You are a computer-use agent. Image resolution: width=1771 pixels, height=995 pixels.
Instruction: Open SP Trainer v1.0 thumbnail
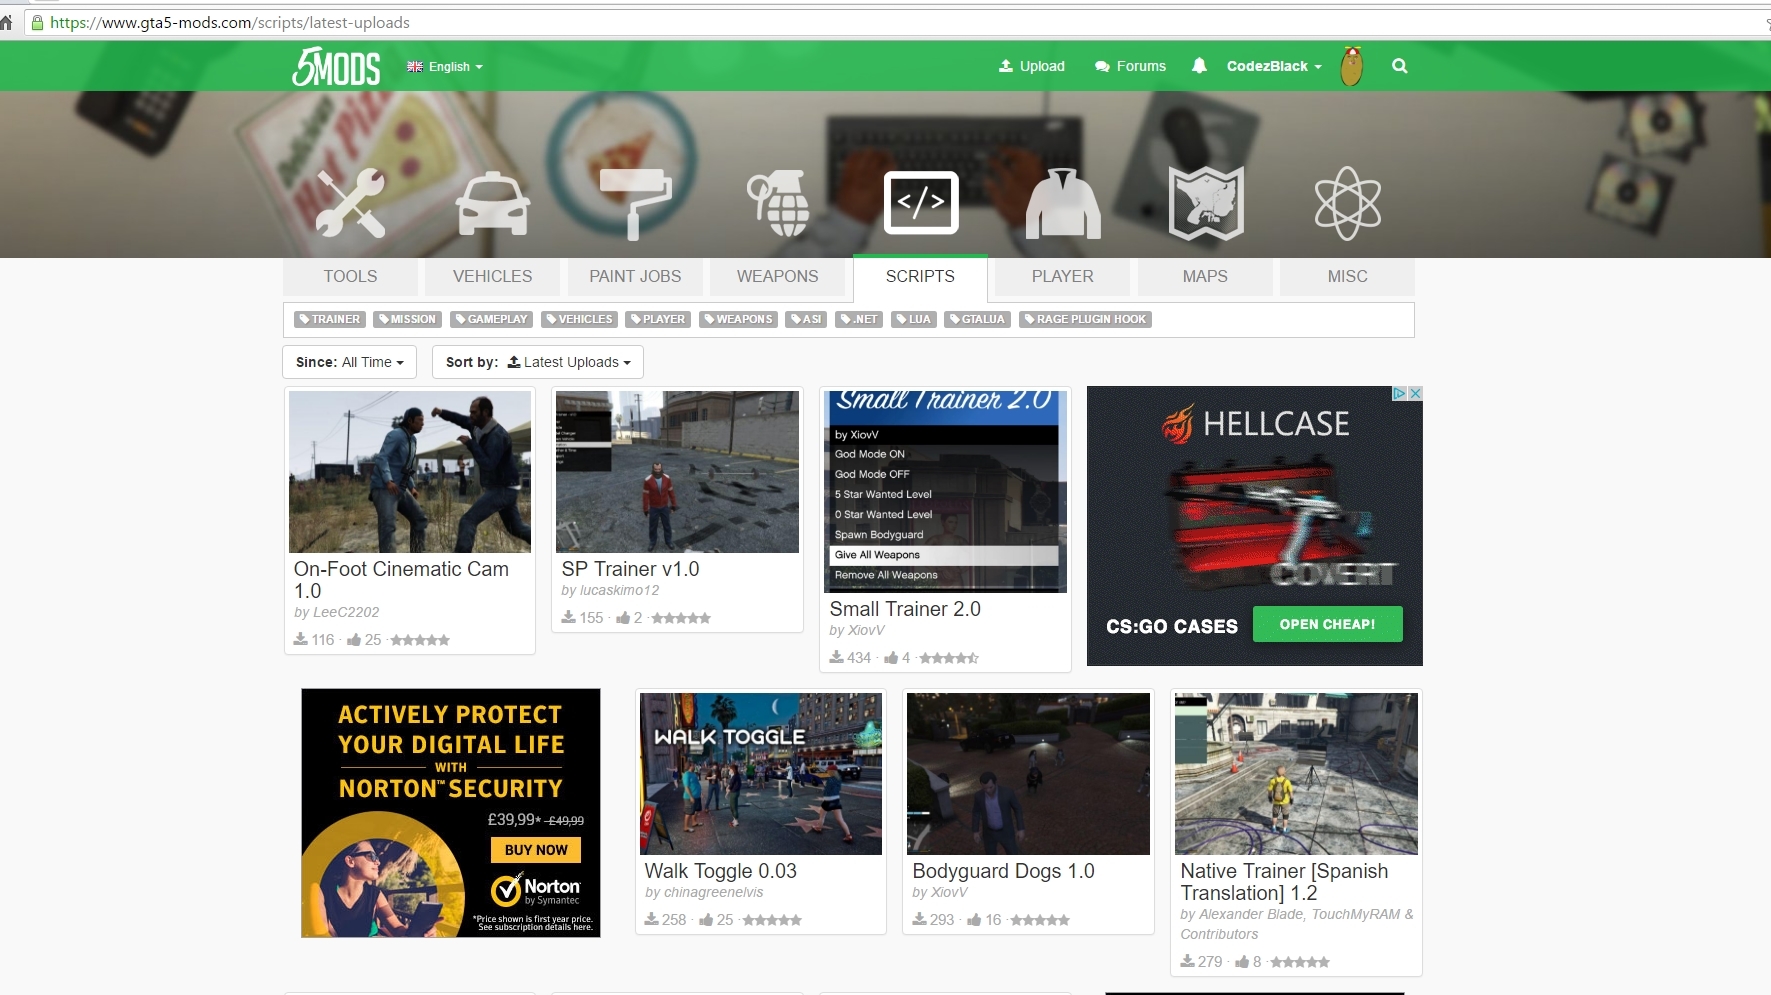(677, 472)
